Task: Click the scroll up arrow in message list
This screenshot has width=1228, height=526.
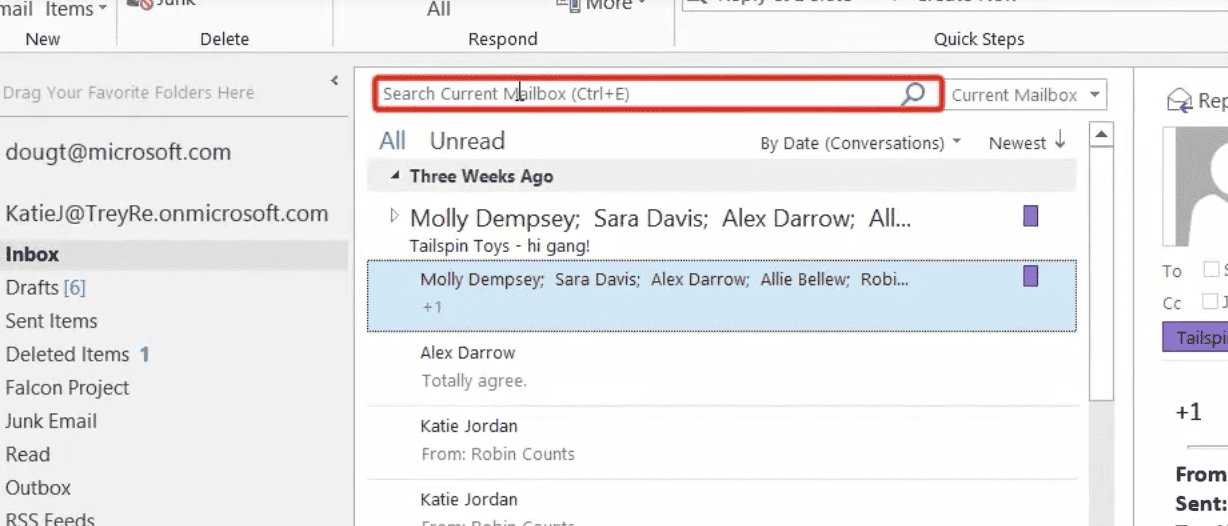Action: tap(1101, 135)
